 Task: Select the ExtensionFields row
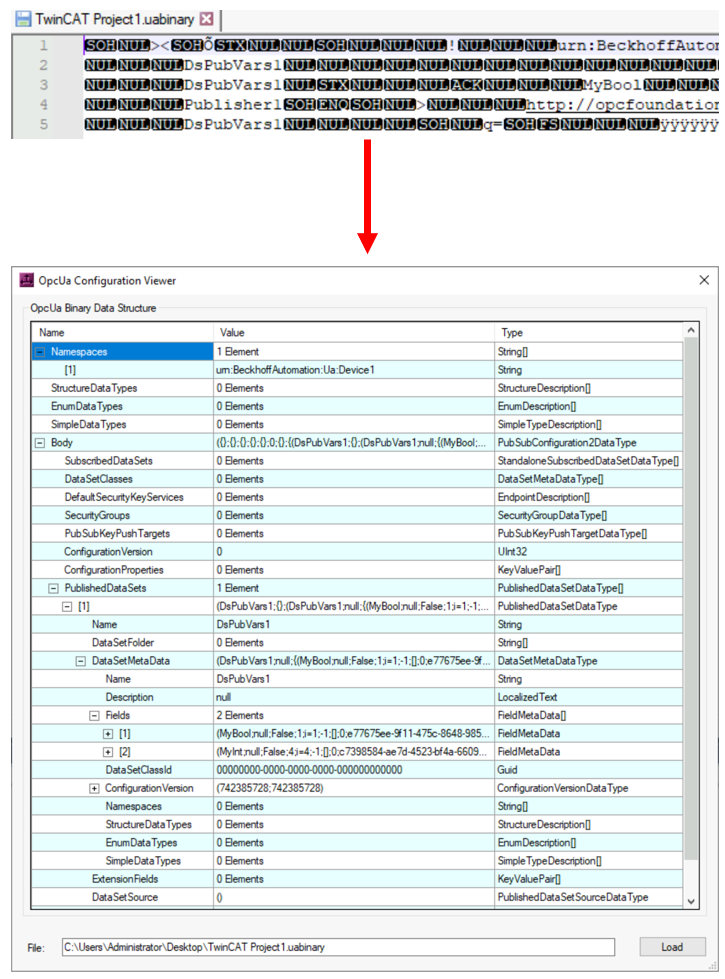(x=357, y=878)
